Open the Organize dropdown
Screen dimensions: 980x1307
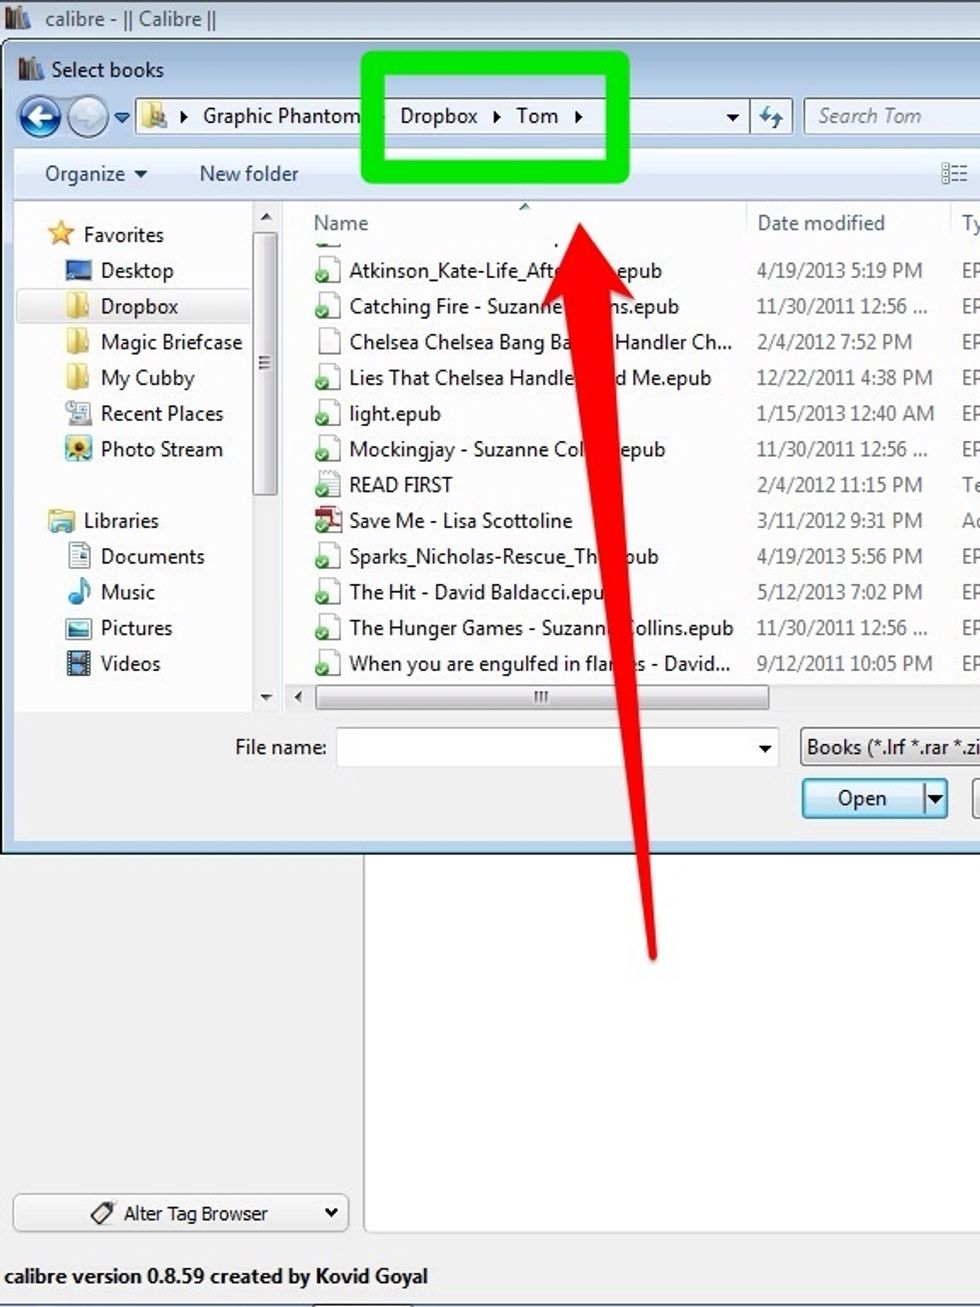(x=91, y=173)
